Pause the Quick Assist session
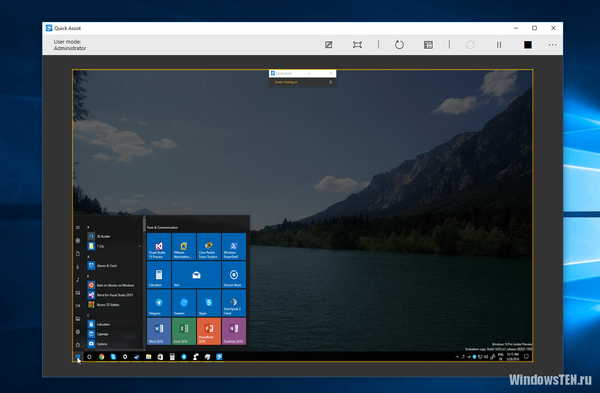The width and height of the screenshot is (600, 393). 499,45
